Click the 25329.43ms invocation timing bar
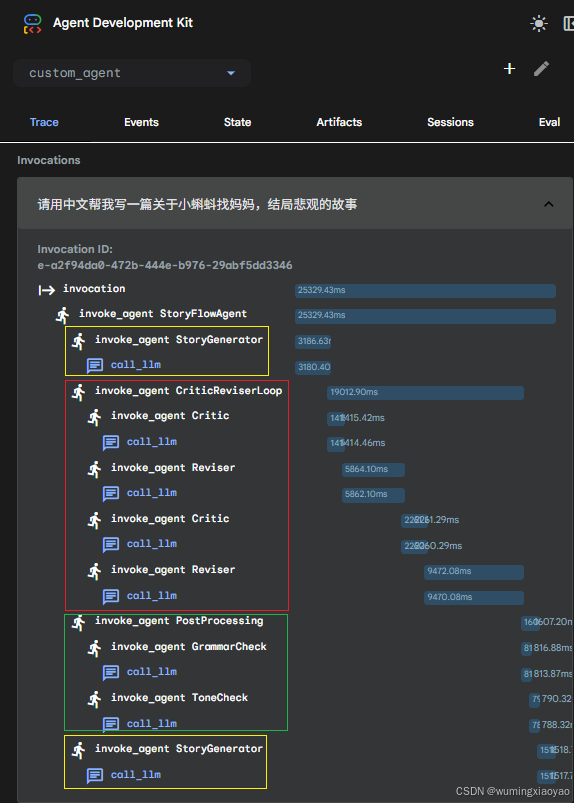 coord(426,290)
